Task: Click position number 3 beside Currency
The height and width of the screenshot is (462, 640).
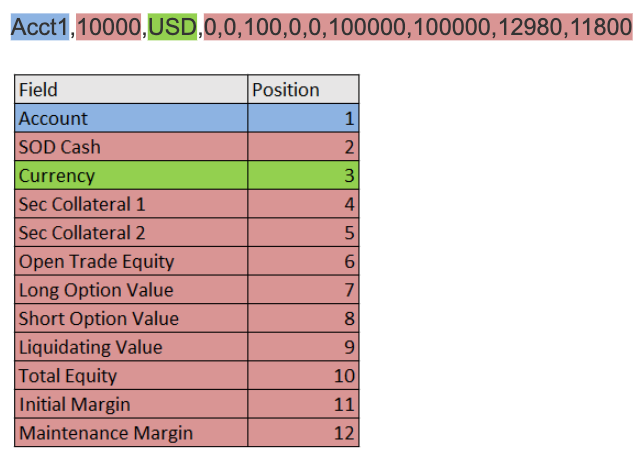Action: [303, 175]
